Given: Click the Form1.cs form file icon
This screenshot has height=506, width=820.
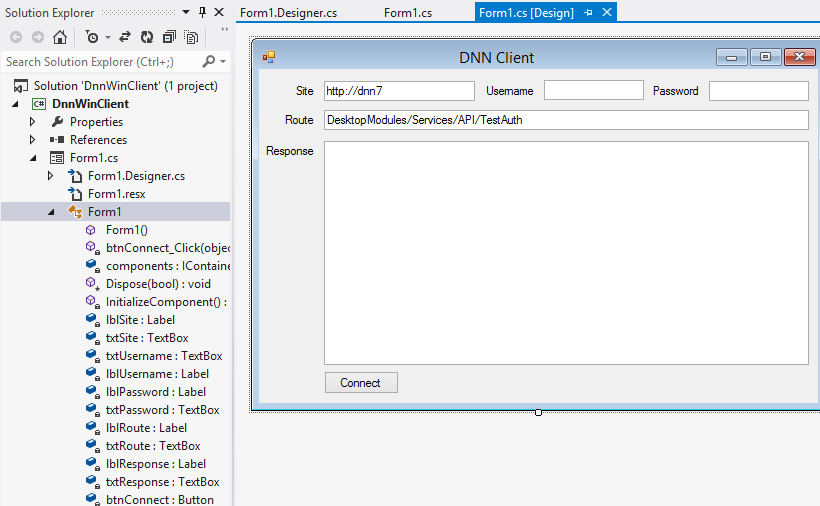Looking at the screenshot, I should [x=57, y=158].
